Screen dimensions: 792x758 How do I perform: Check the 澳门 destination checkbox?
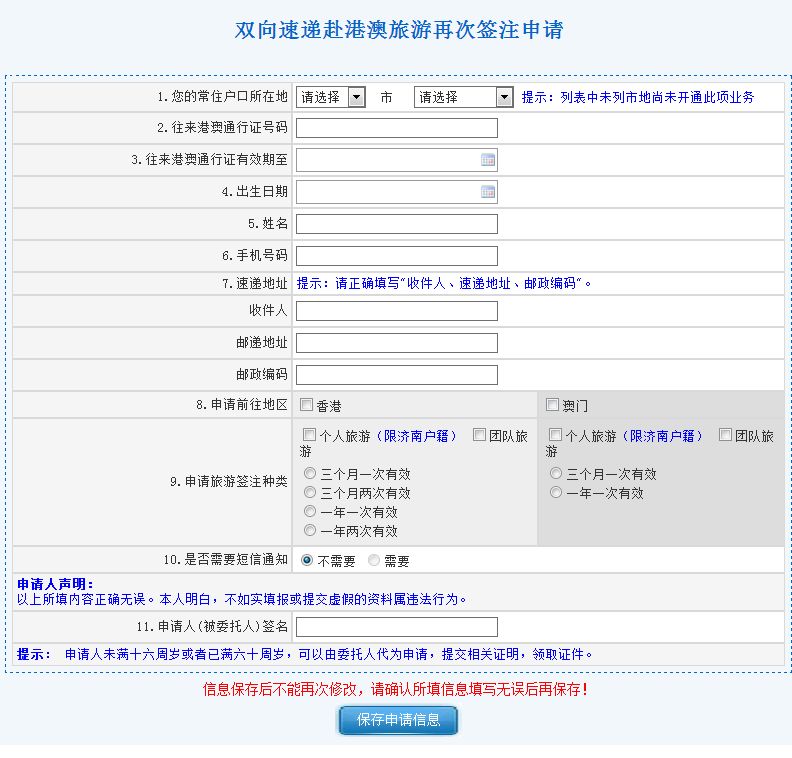coord(553,405)
